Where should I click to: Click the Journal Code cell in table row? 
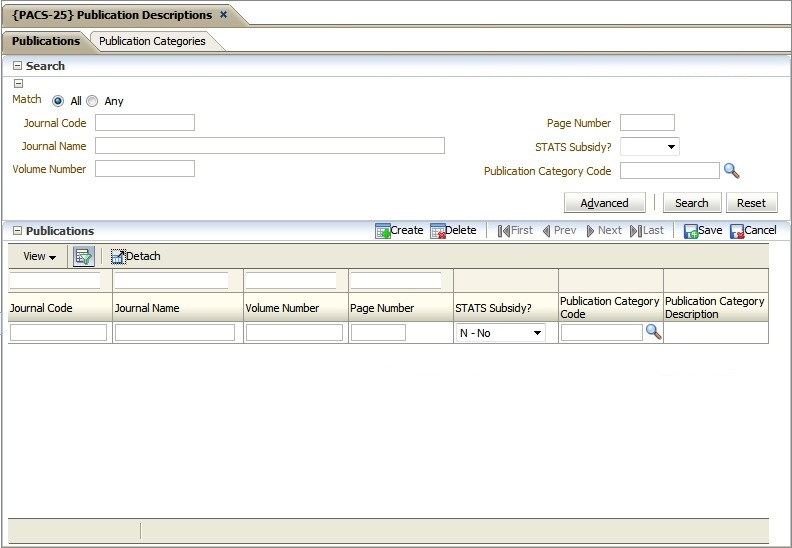(59, 332)
